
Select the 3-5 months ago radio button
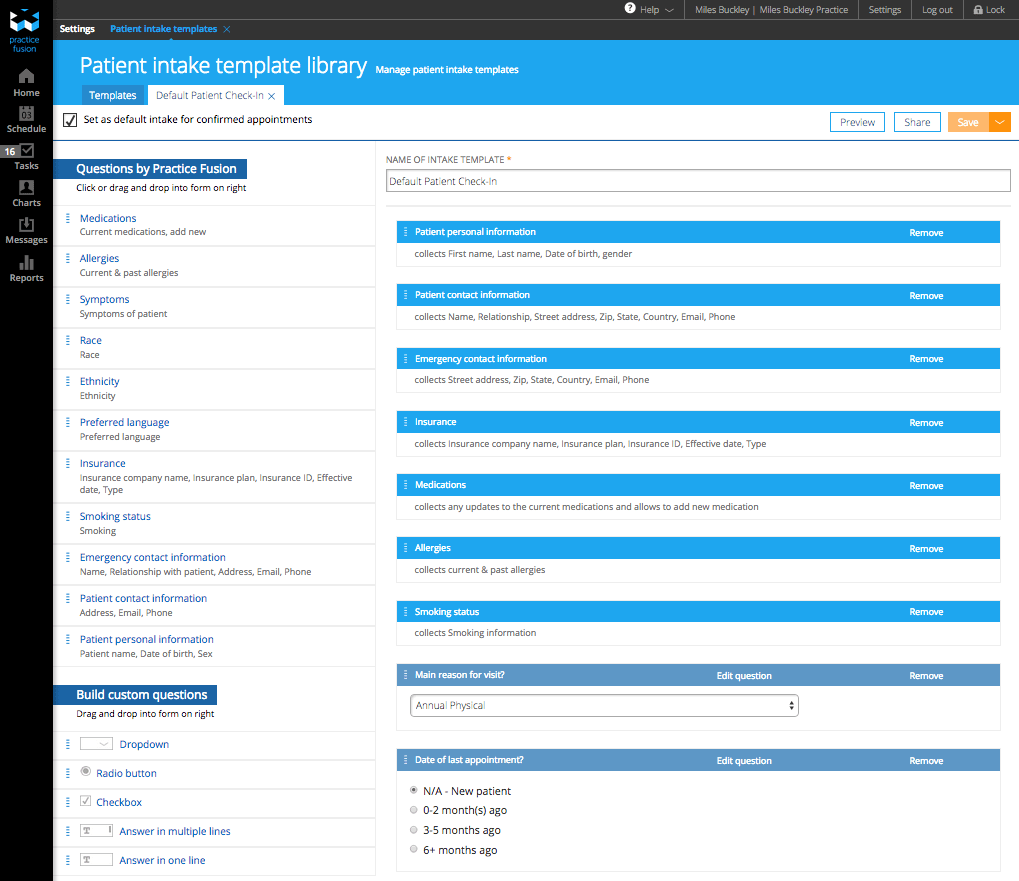(x=414, y=830)
